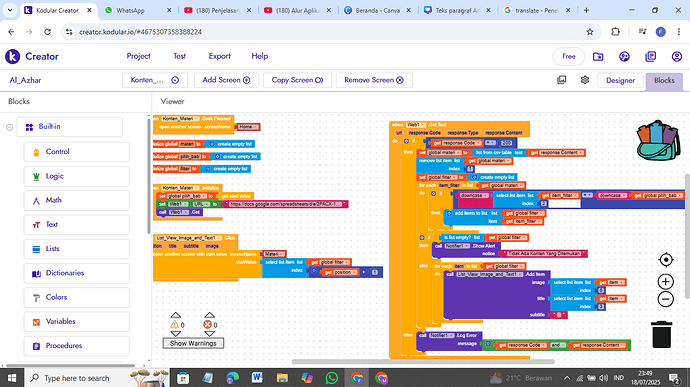
Task: Go to next warning with down arrow
Action: pyautogui.click(x=176, y=334)
